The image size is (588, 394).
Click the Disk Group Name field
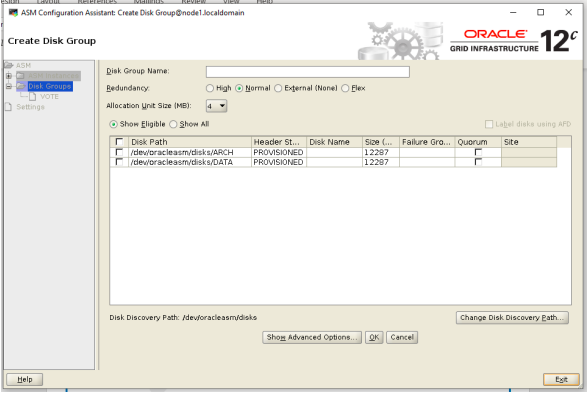point(308,72)
